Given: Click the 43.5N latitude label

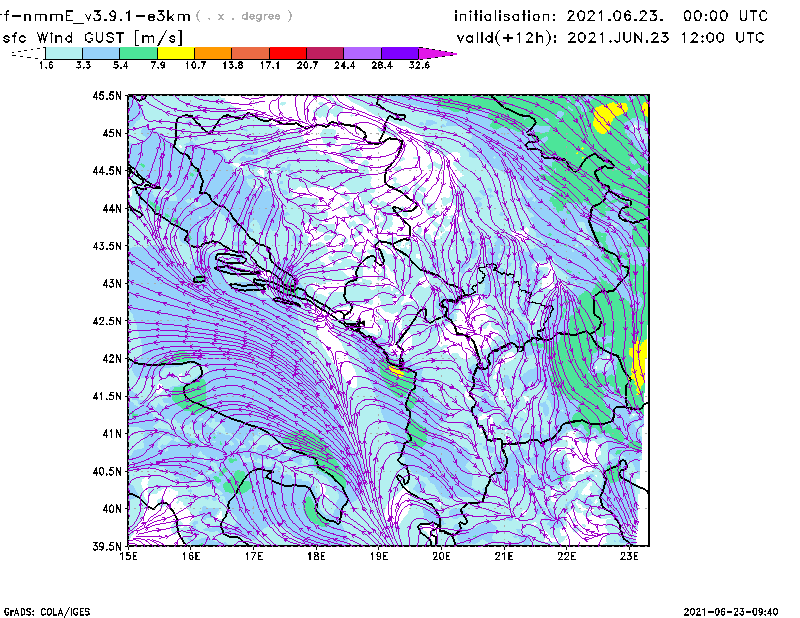Looking at the screenshot, I should [107, 246].
